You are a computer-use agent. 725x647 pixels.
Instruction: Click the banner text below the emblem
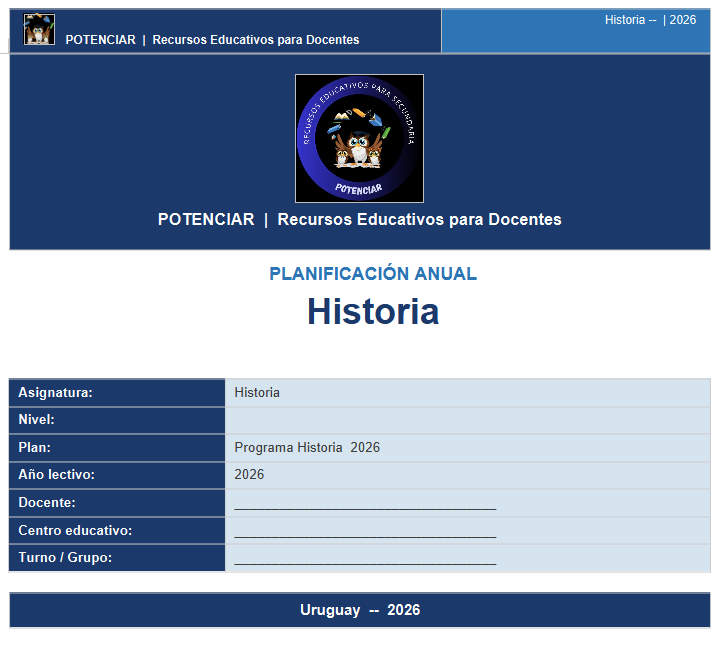click(x=359, y=220)
